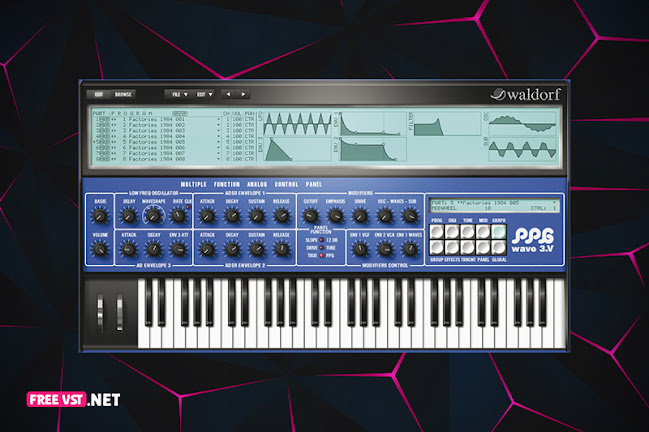Click ADSR Envelope 2 Sustain knob
The image size is (649, 432).
point(257,249)
